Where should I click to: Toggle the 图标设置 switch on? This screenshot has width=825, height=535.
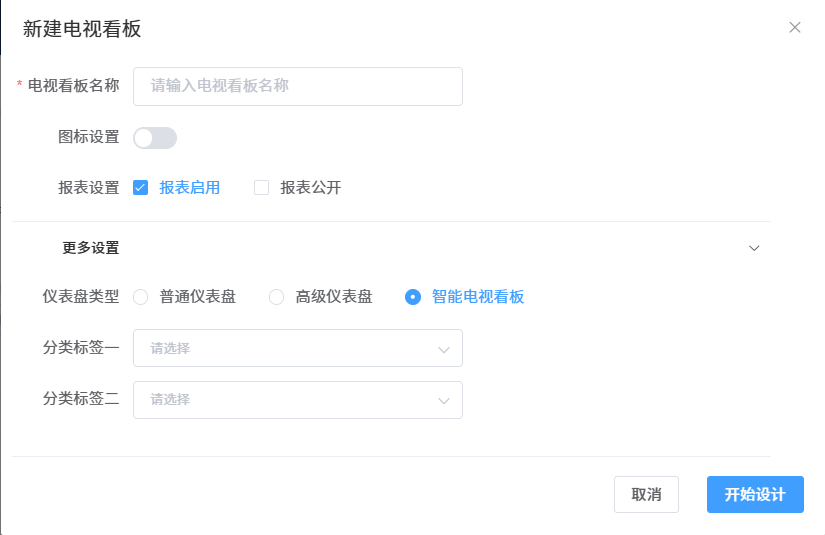155,138
